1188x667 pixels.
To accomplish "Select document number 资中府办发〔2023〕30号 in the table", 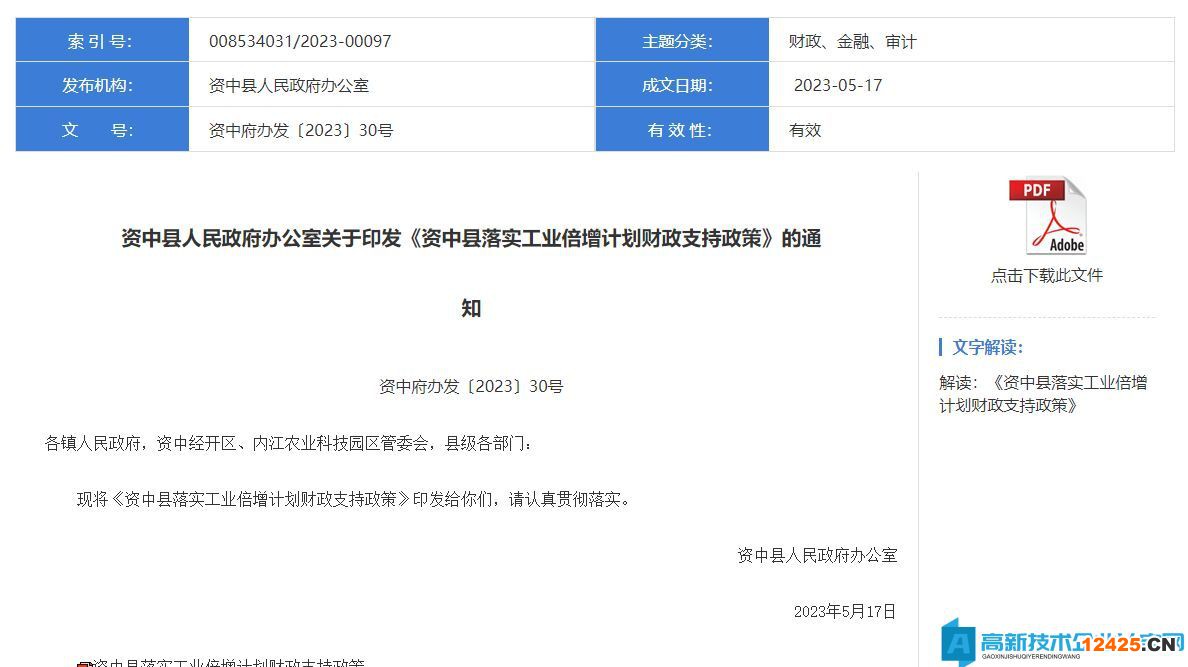I will (301, 130).
